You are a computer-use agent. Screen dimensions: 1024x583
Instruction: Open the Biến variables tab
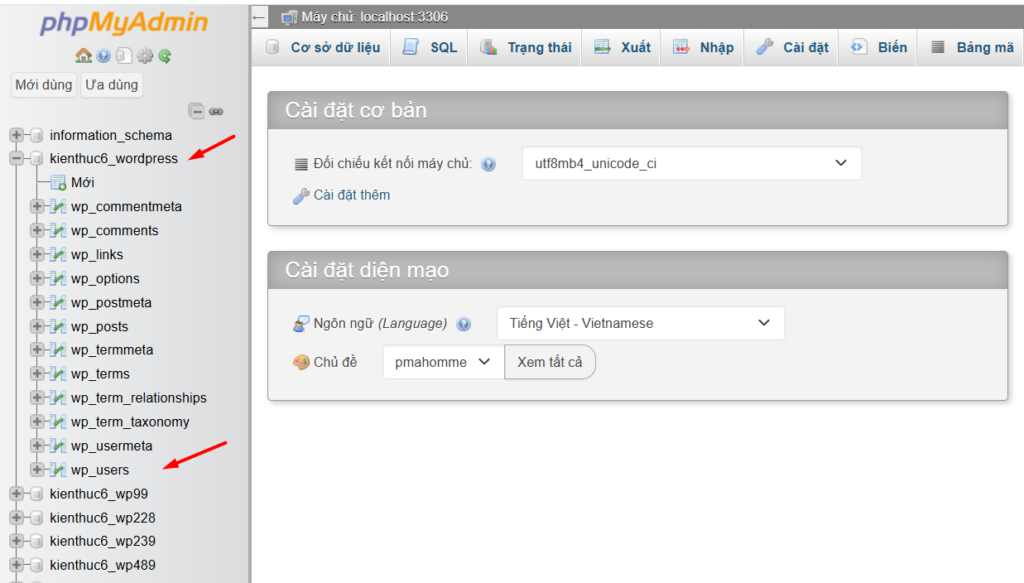878,48
